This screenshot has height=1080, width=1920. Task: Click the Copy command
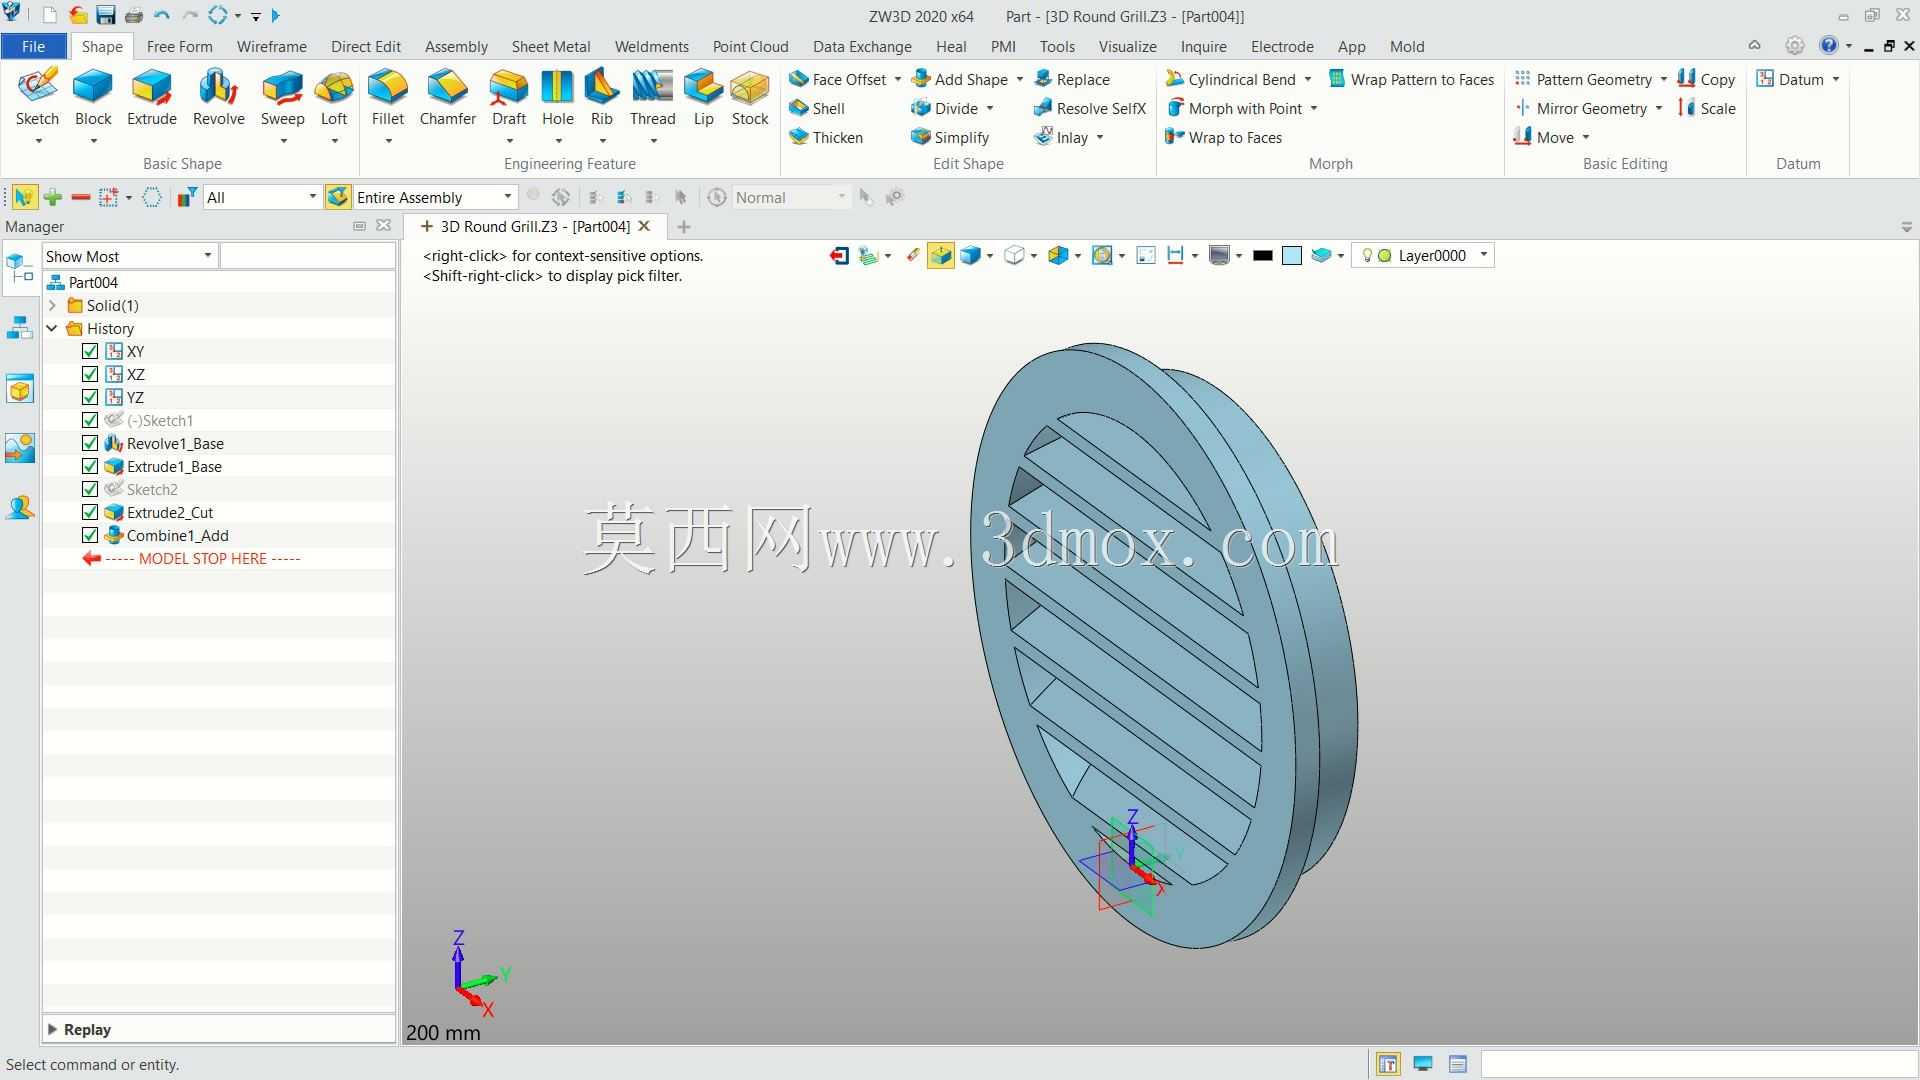tap(1706, 79)
